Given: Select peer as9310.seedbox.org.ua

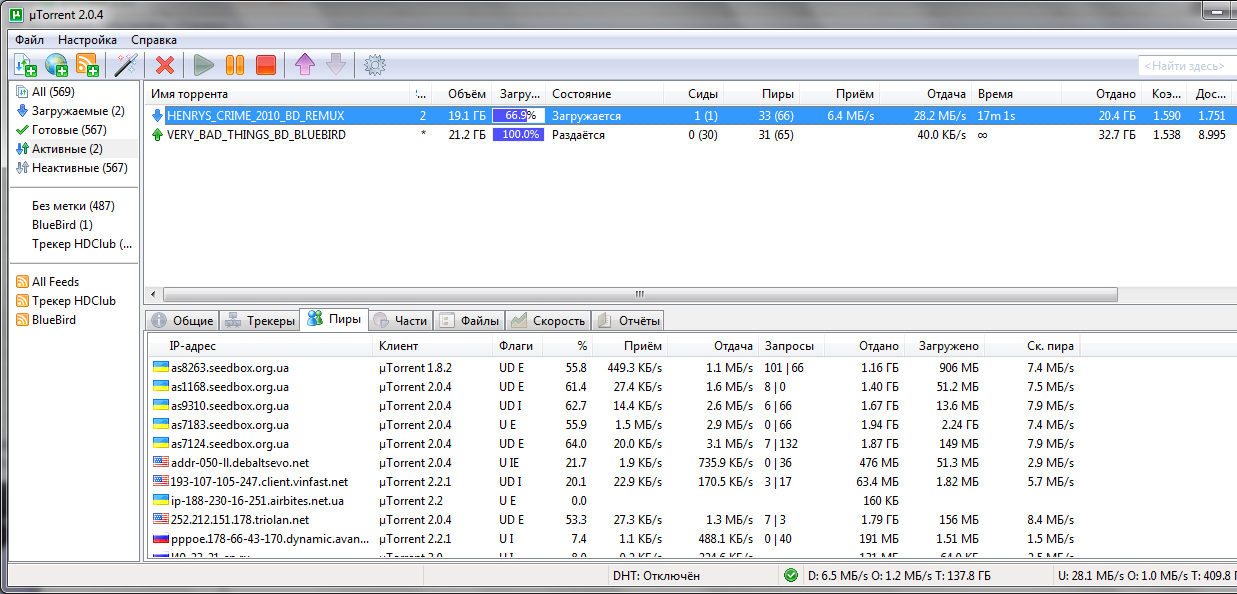Looking at the screenshot, I should 614,406.
